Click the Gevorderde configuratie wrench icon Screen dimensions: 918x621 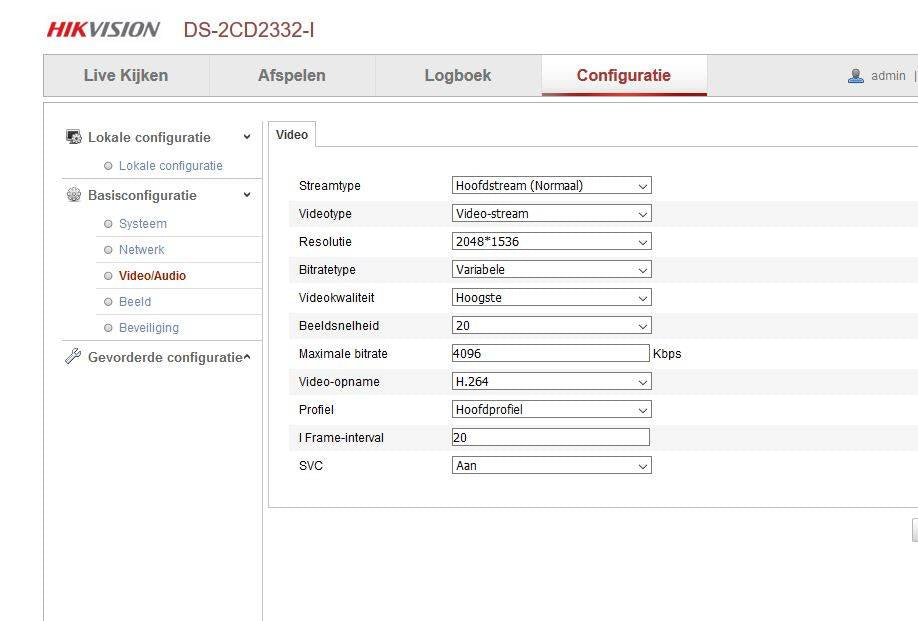pos(73,357)
